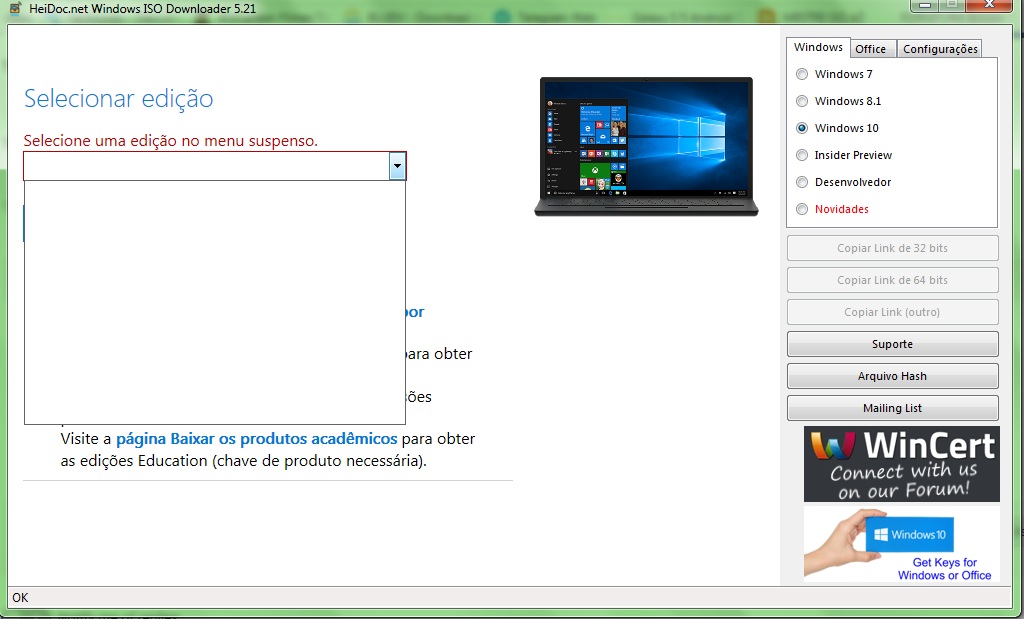Image resolution: width=1024 pixels, height=619 pixels.
Task: Click the HeiDoc app icon in title bar
Action: pyautogui.click(x=16, y=8)
